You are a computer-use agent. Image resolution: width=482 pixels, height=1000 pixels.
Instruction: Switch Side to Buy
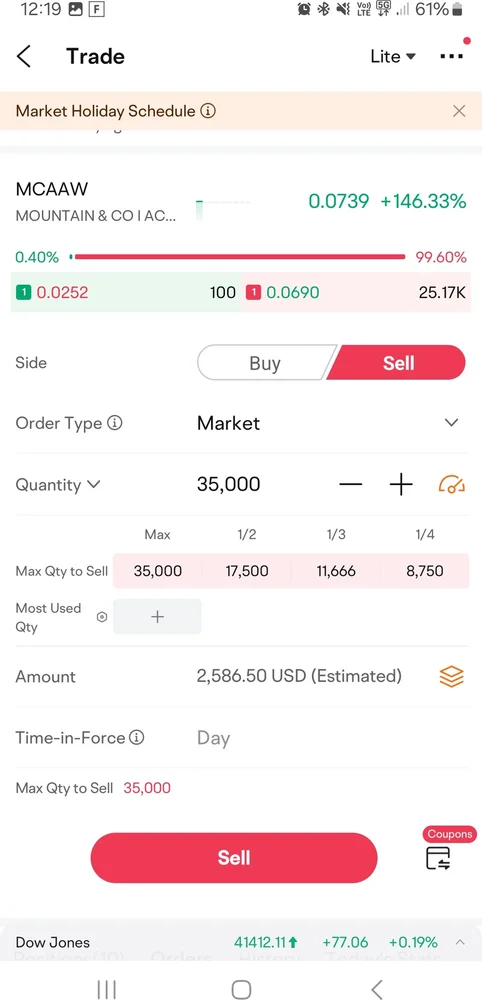(x=265, y=363)
